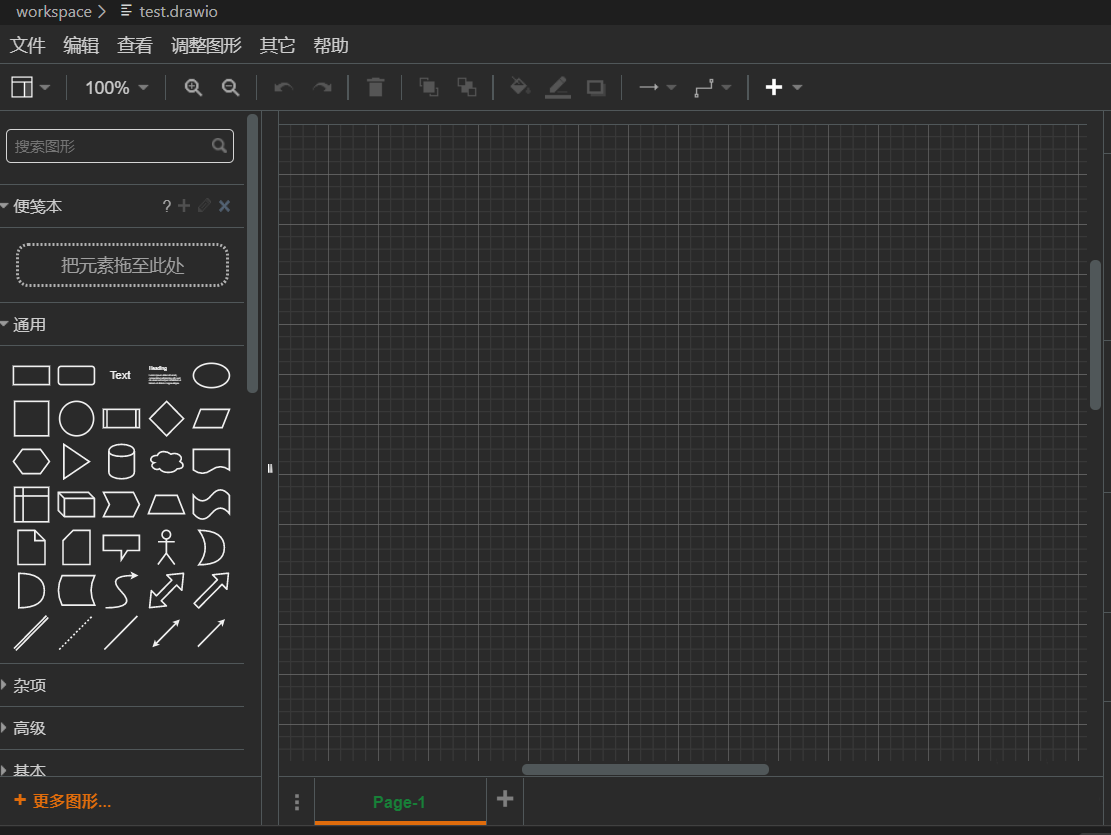Open the 文件 menu
Screen dimensions: 1111x835
click(27, 45)
